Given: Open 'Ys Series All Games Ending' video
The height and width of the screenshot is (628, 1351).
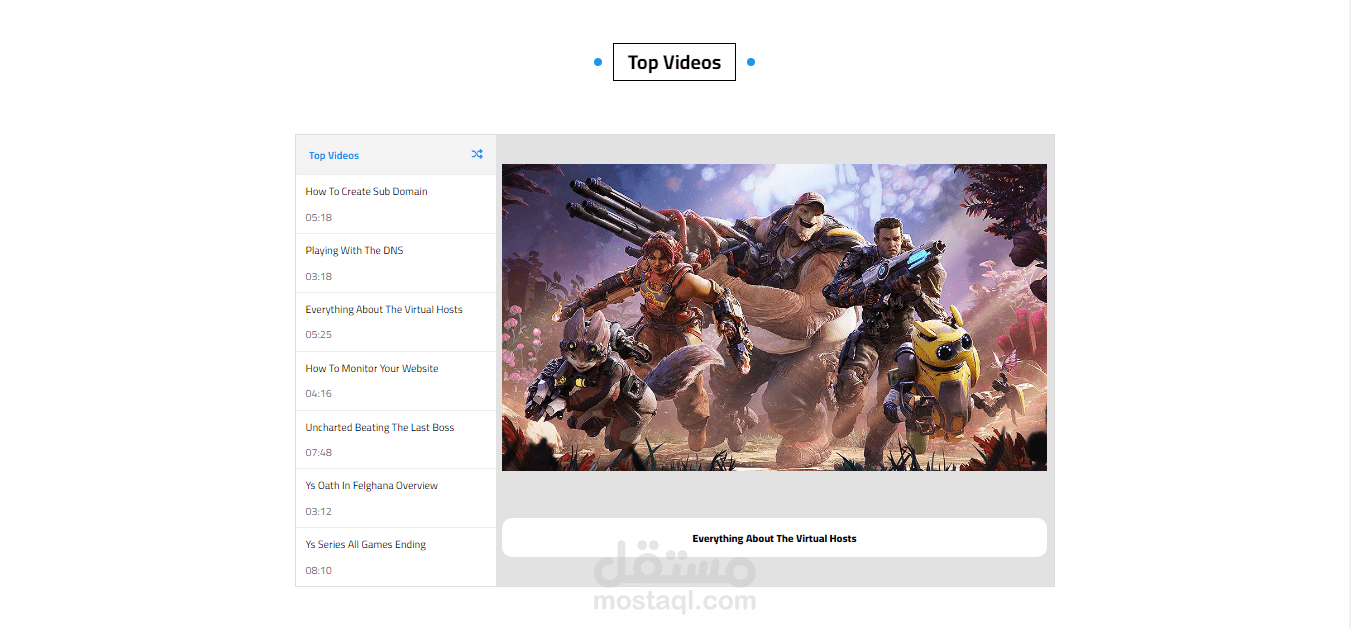Looking at the screenshot, I should pyautogui.click(x=396, y=557).
